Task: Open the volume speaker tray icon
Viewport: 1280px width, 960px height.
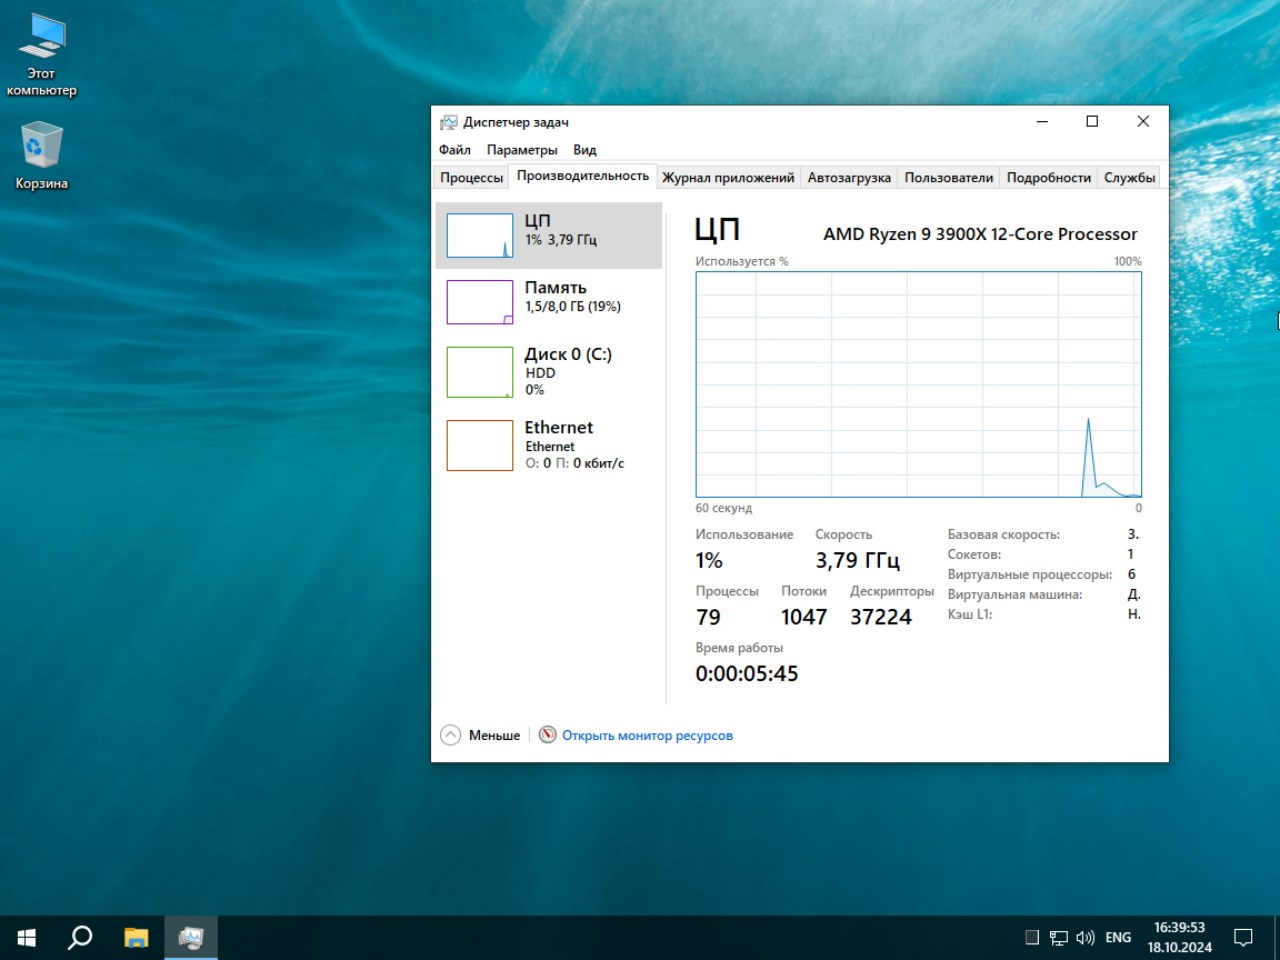Action: (1085, 938)
